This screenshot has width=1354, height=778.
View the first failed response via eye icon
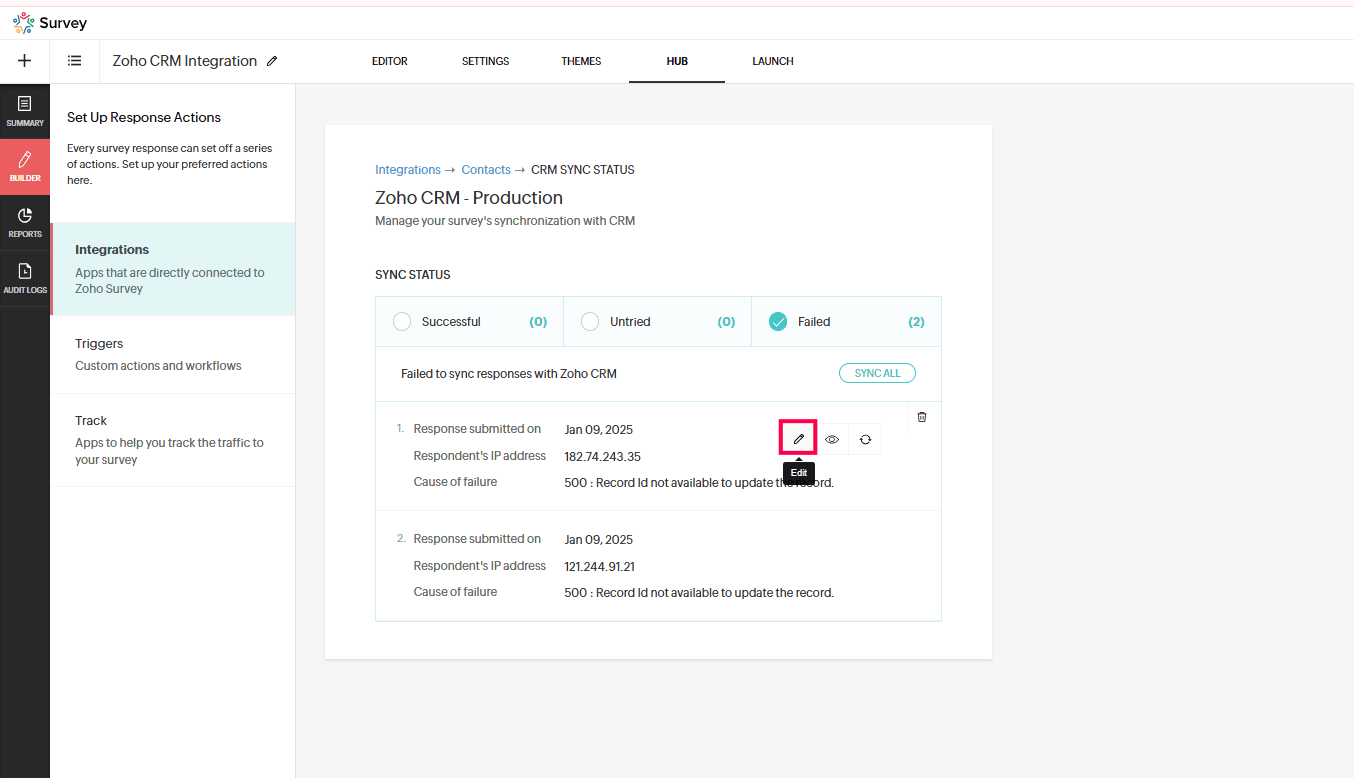832,439
